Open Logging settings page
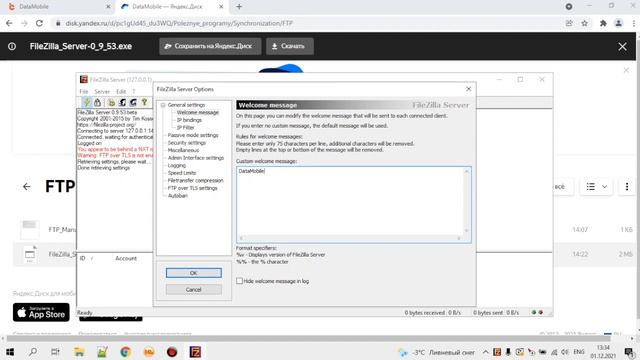 [x=176, y=165]
